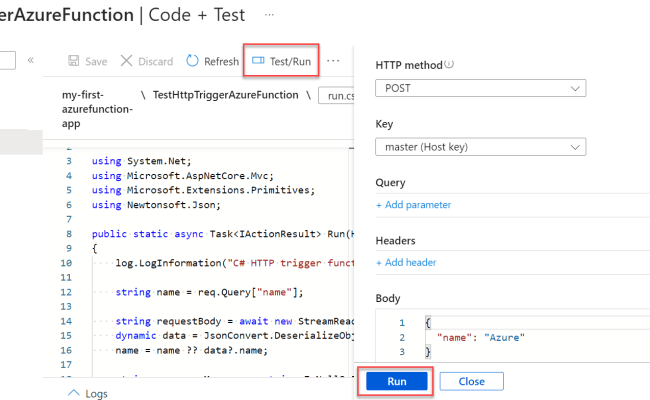Click line number 7 in the editor
The height and width of the screenshot is (400, 650).
click(69, 219)
